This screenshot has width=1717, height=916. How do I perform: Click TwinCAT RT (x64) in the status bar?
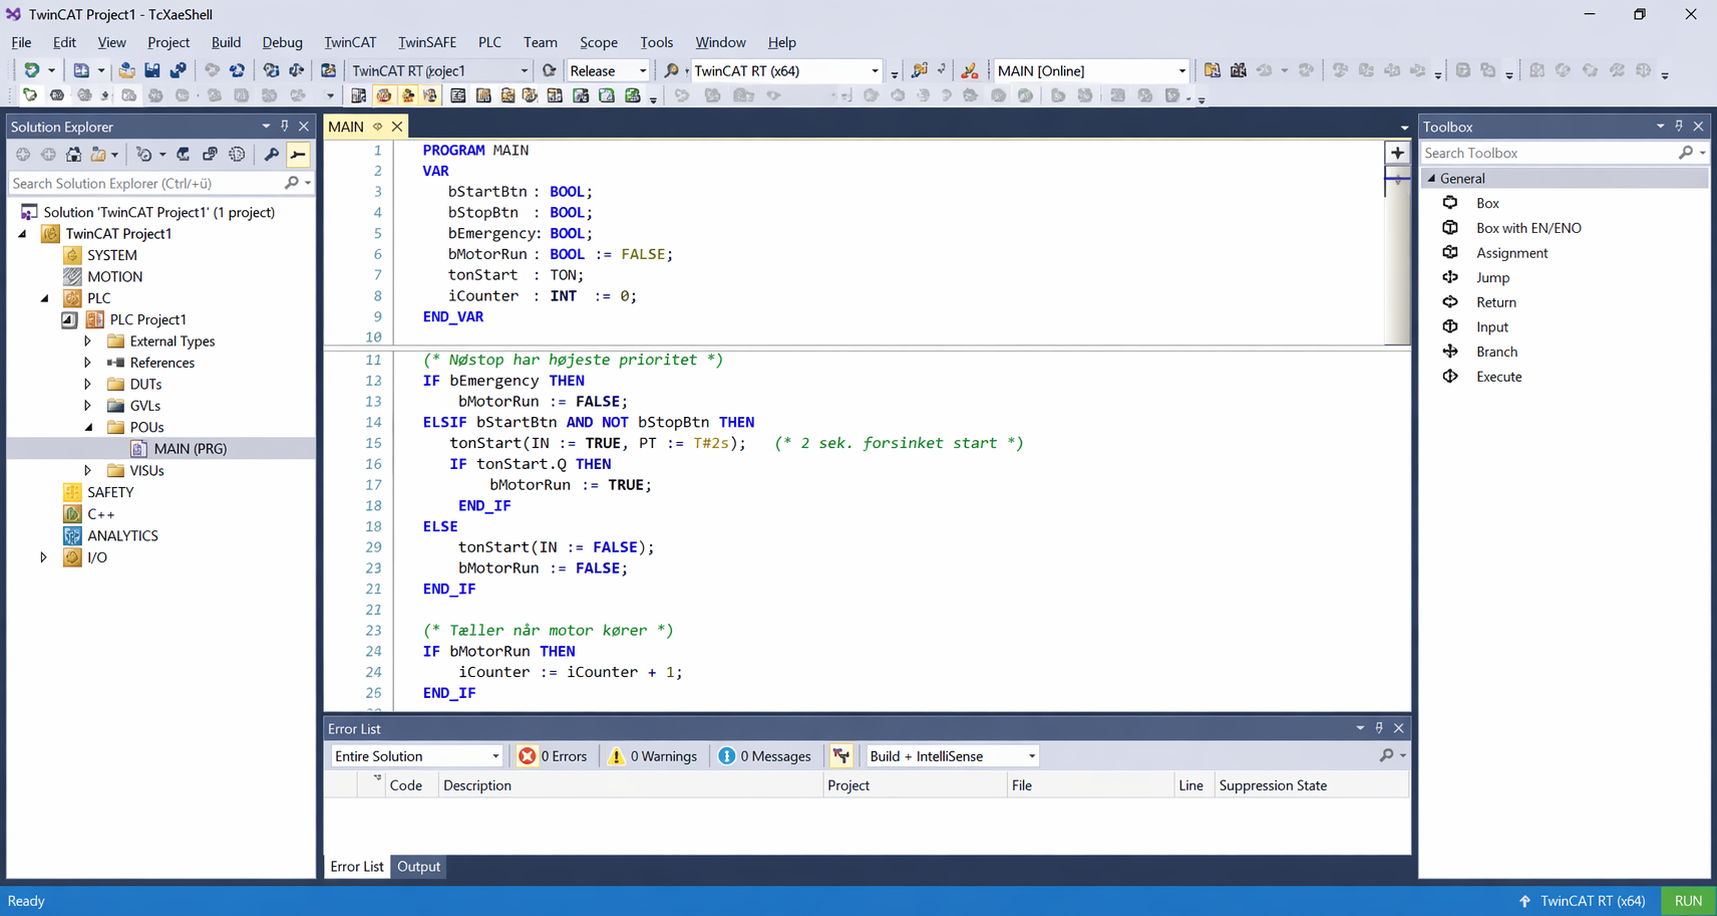pyautogui.click(x=1592, y=901)
